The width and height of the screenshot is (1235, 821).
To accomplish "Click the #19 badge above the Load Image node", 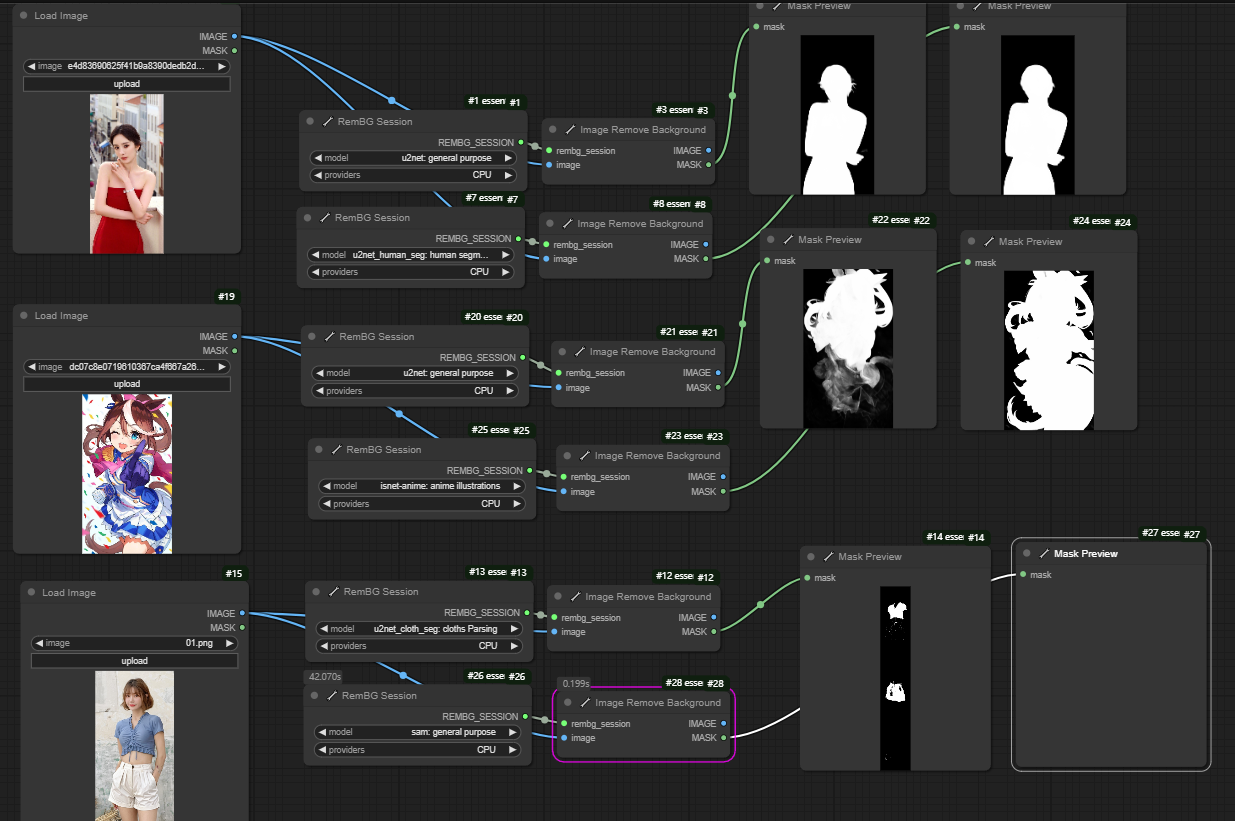I will click(x=226, y=297).
